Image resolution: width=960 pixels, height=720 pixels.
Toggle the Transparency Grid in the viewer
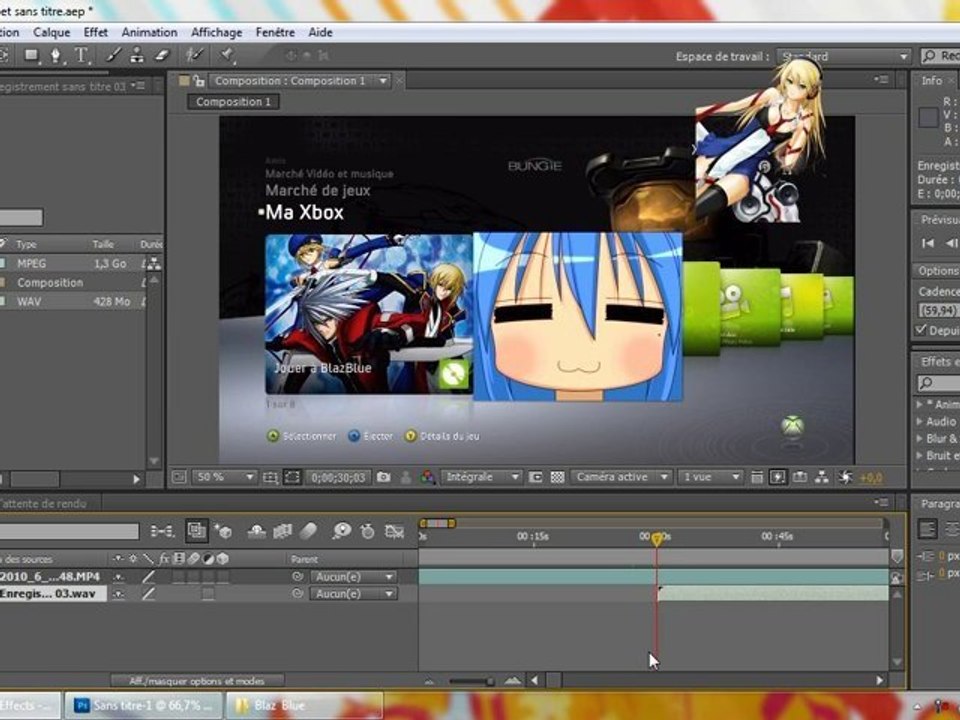[557, 477]
